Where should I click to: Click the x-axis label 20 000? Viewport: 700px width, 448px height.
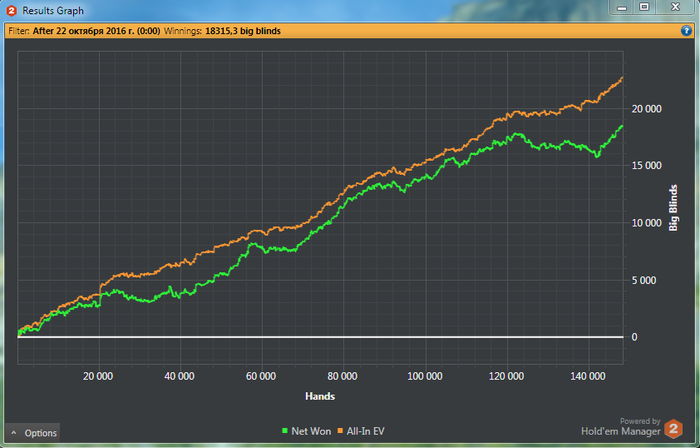(x=98, y=376)
